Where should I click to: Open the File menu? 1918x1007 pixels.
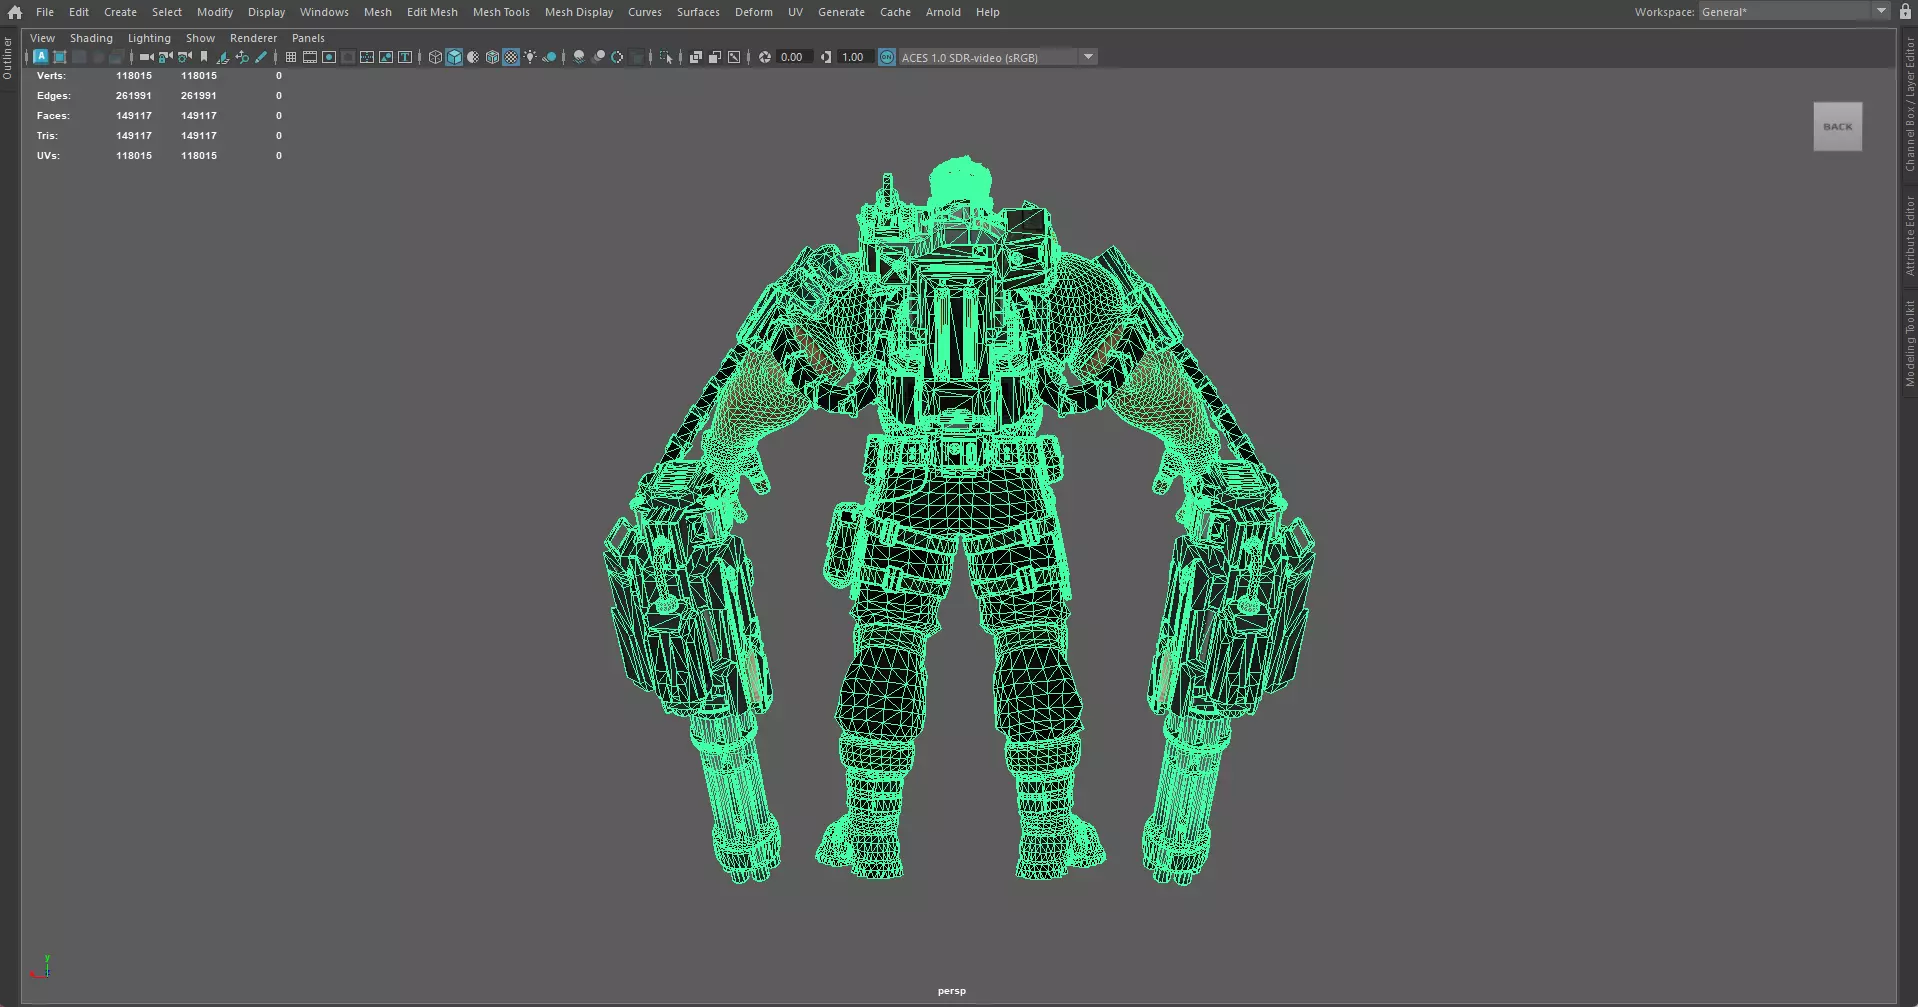coord(45,12)
